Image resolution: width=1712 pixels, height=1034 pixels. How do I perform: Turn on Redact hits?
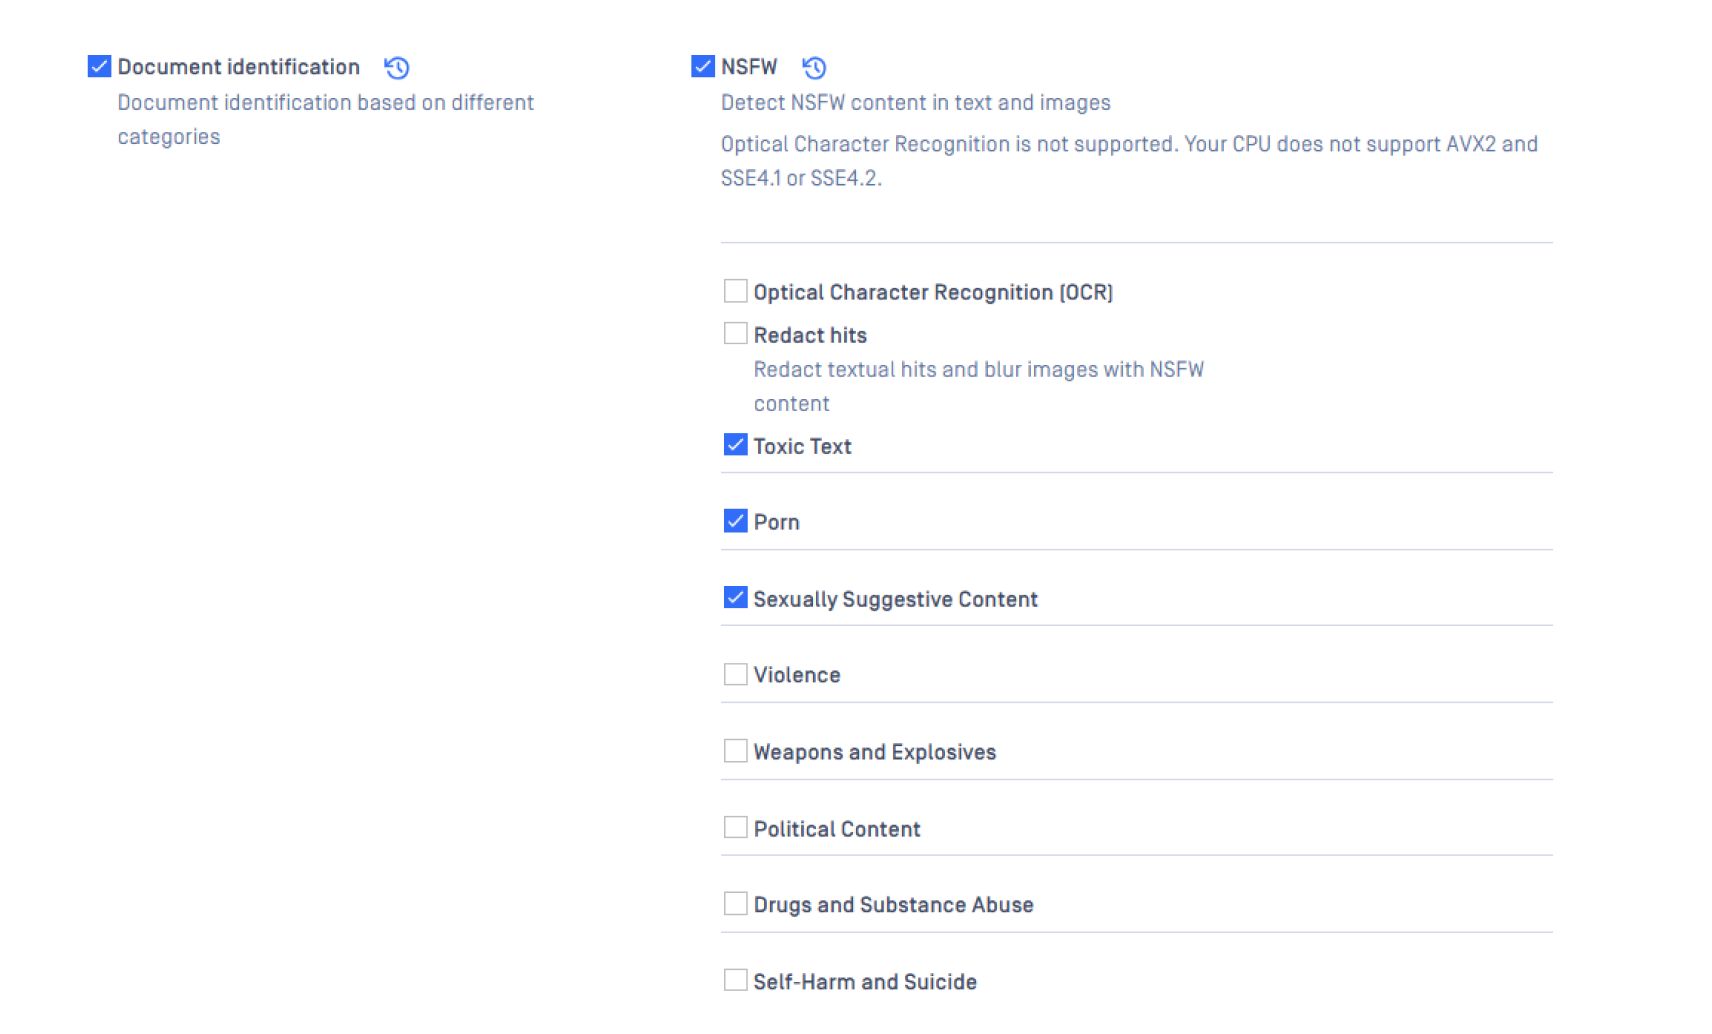point(734,333)
